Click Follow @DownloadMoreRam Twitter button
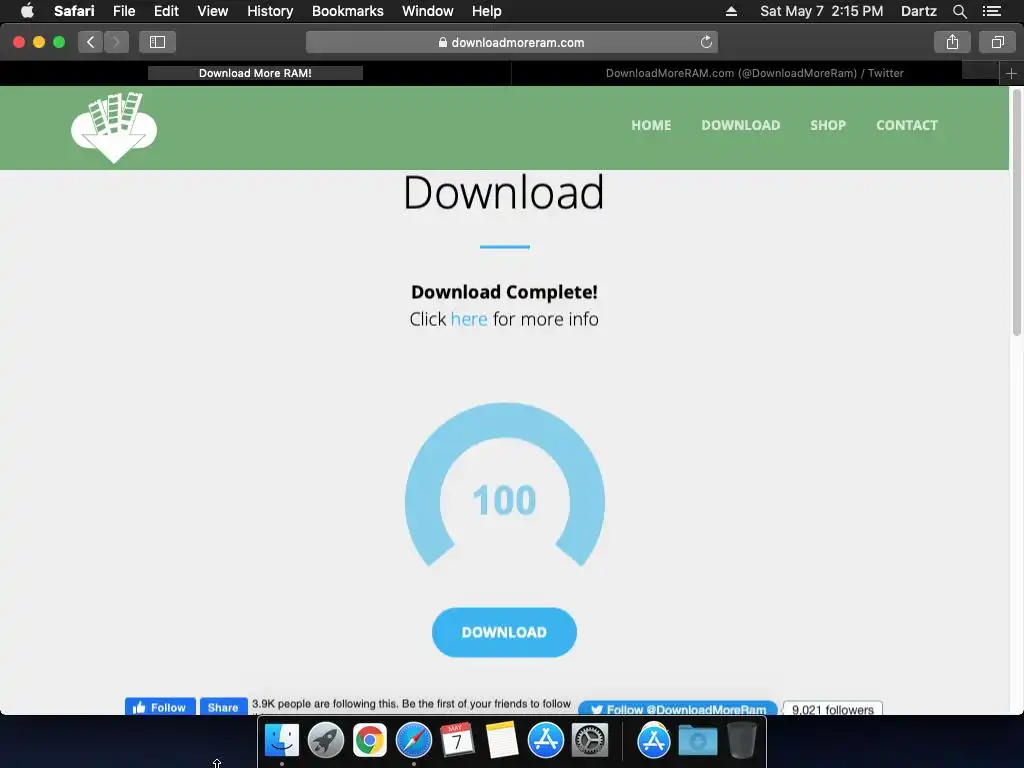This screenshot has height=768, width=1024. pos(678,709)
